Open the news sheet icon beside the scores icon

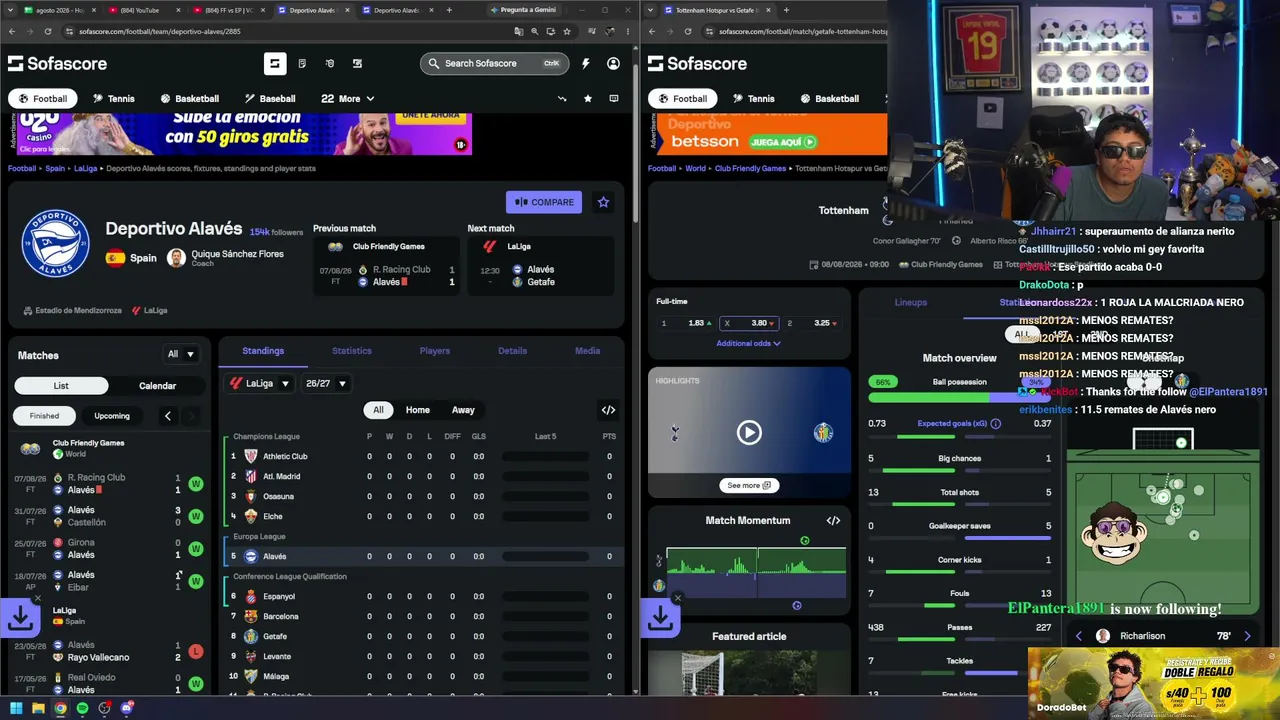point(302,63)
